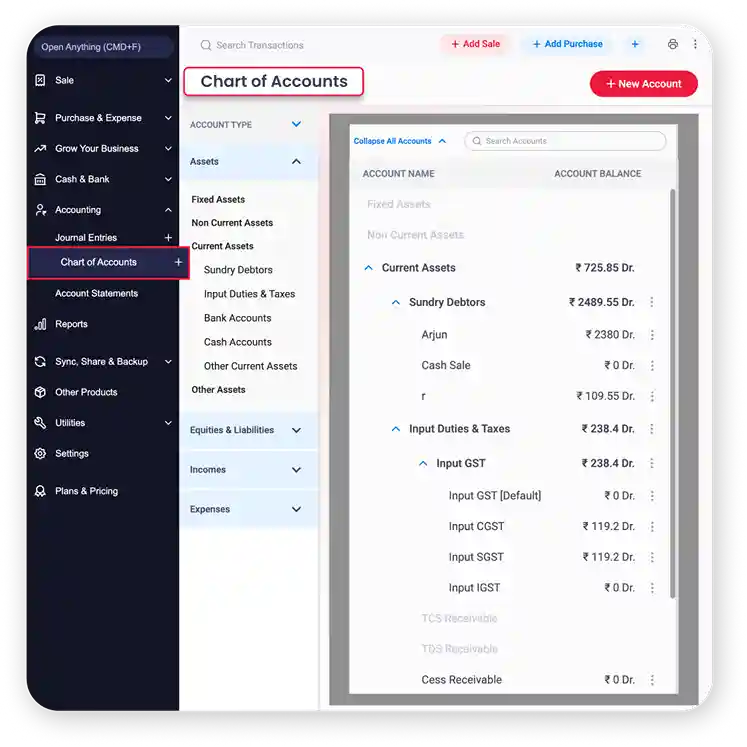Click the Cash & Bank icon

coord(40,179)
